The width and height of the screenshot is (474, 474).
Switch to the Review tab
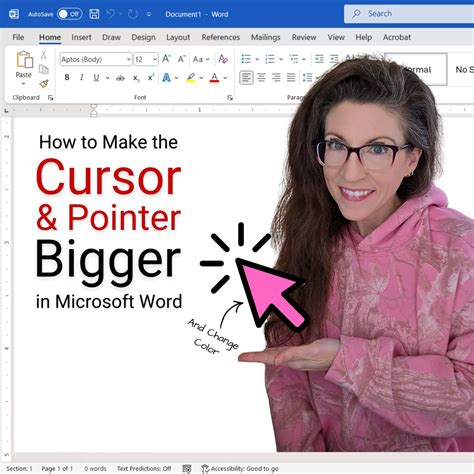click(x=304, y=37)
